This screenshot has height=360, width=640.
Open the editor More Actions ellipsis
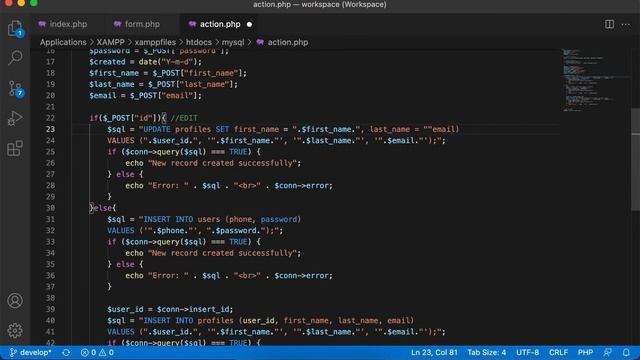[x=626, y=24]
